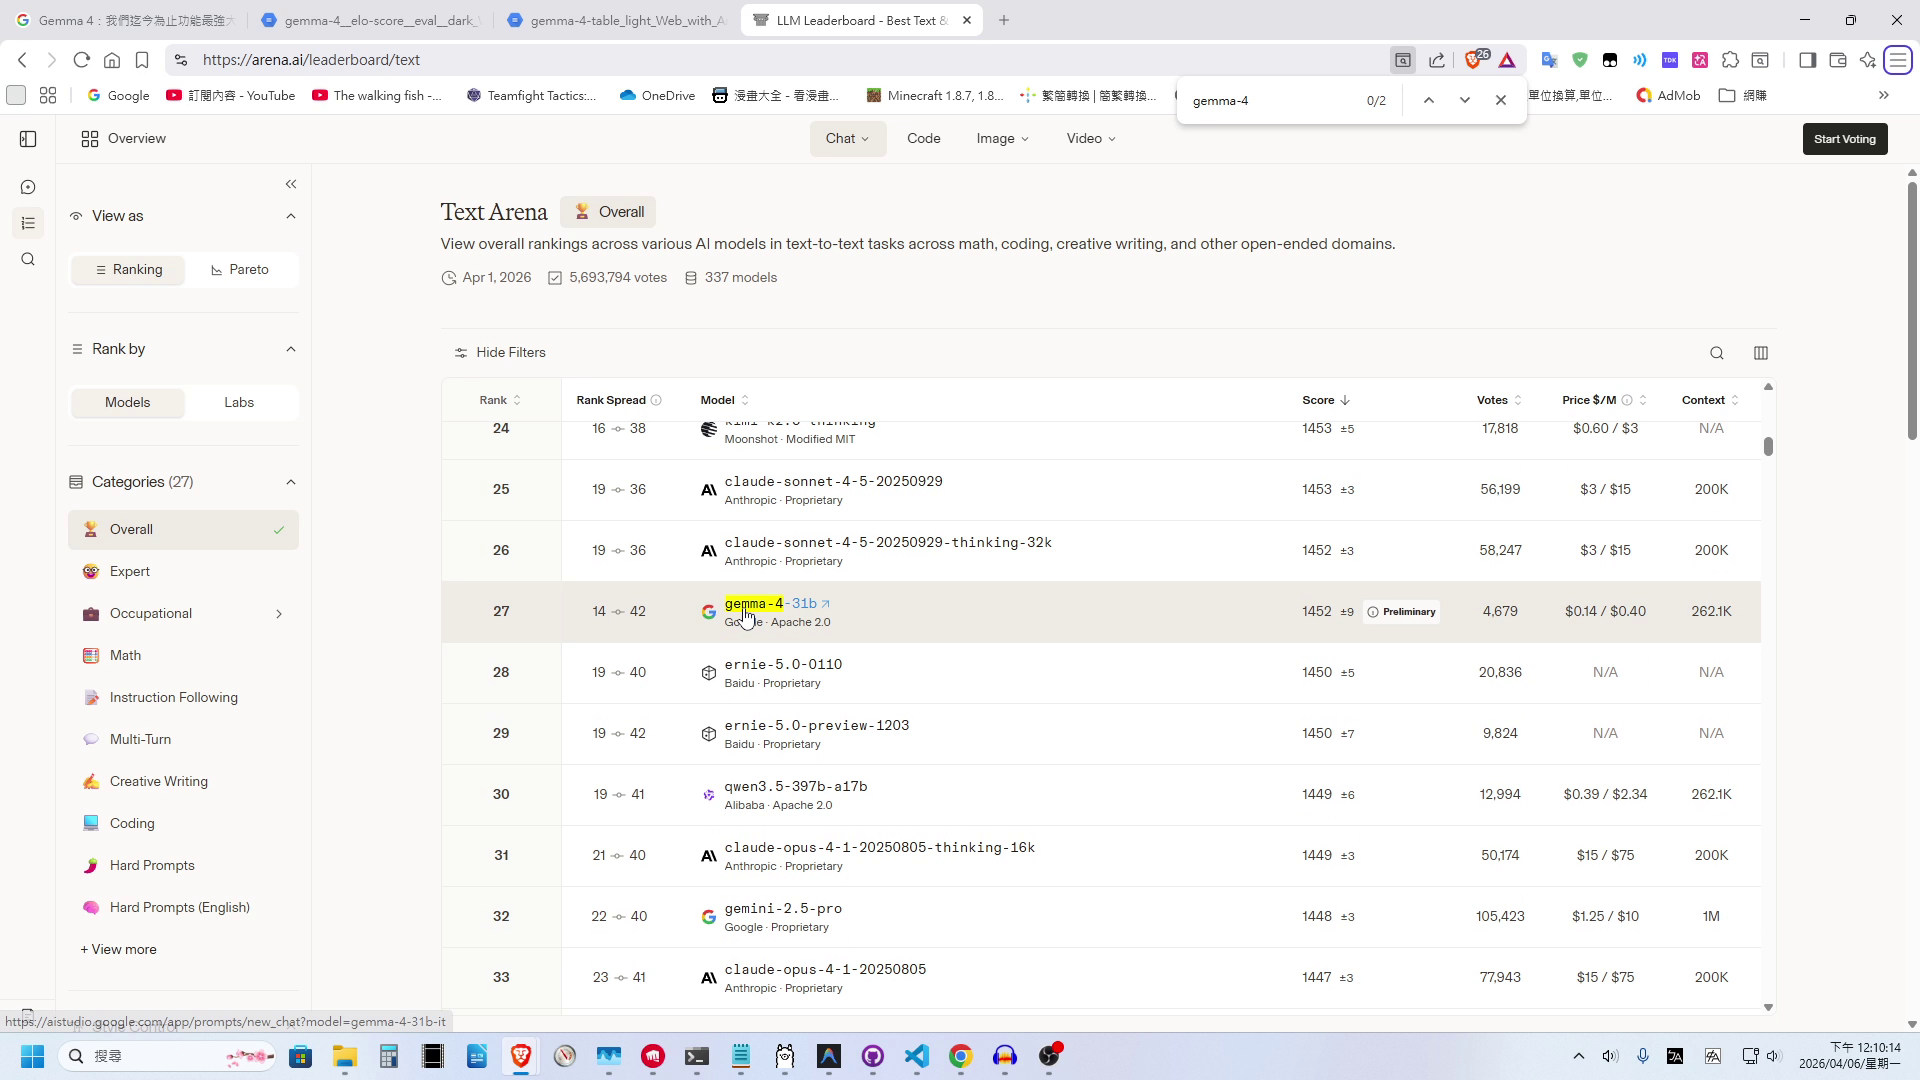Open the Image dropdown menu

pyautogui.click(x=1002, y=139)
